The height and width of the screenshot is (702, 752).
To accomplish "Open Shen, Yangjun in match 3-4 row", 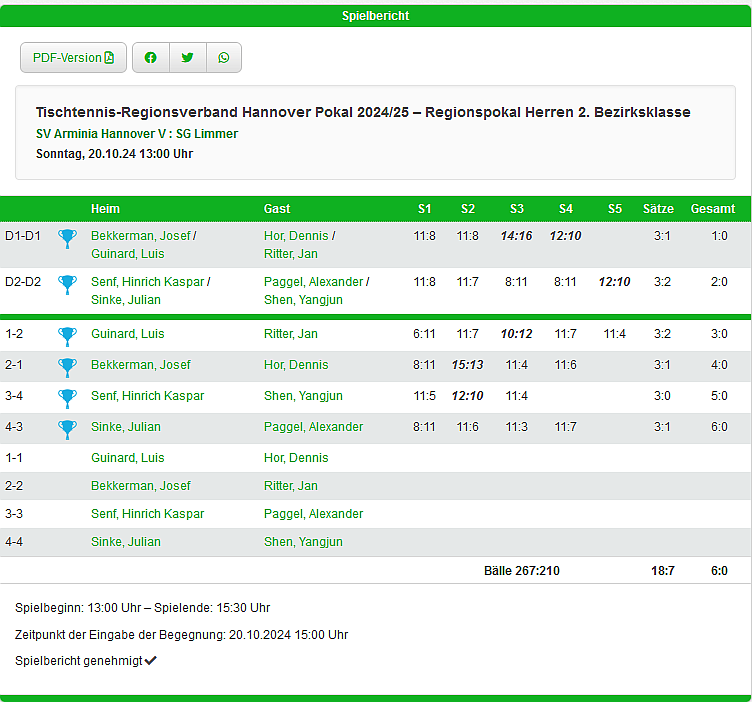I will pyautogui.click(x=303, y=396).
